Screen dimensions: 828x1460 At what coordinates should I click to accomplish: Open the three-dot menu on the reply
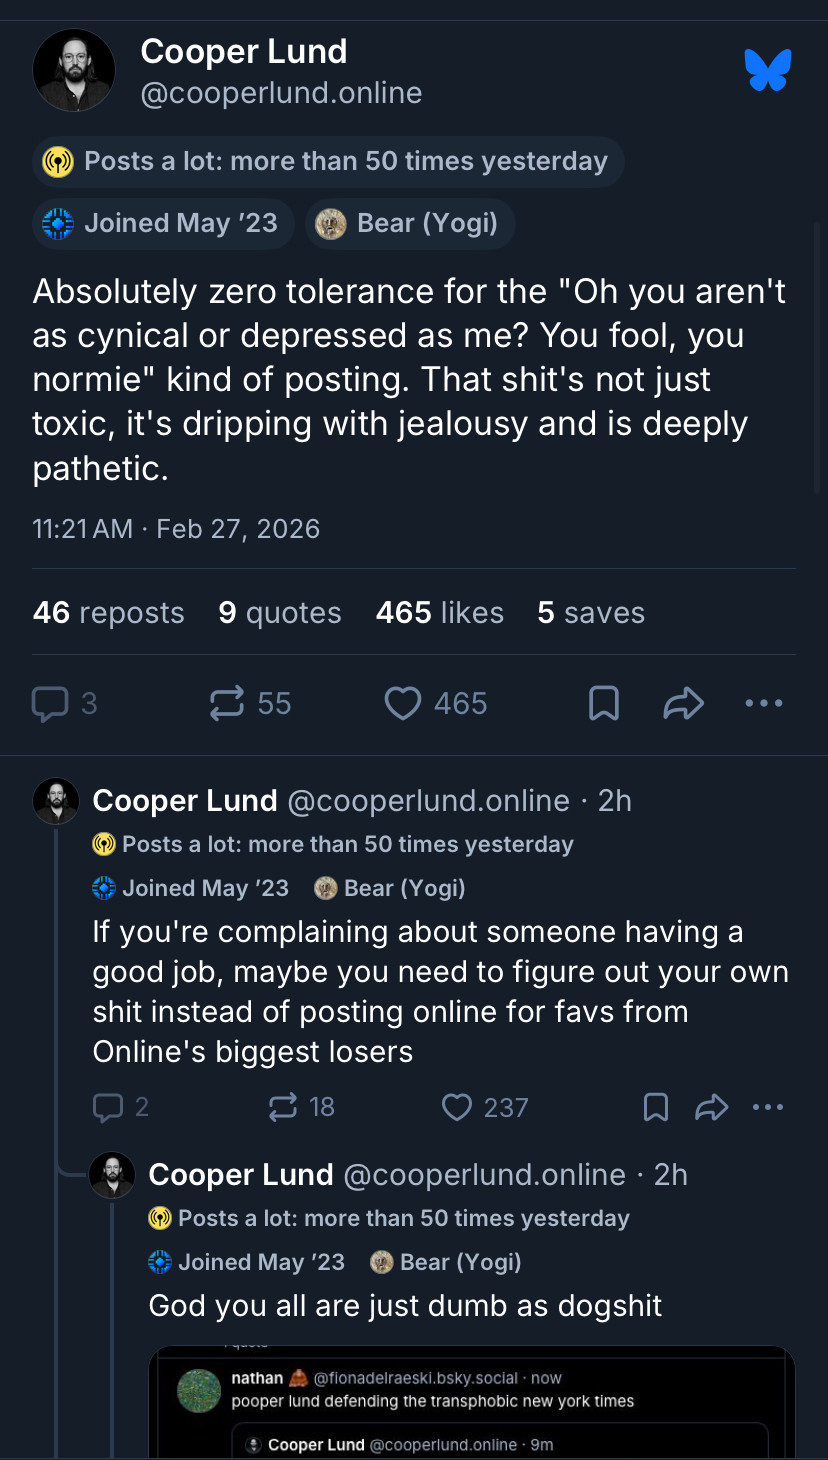click(768, 1107)
